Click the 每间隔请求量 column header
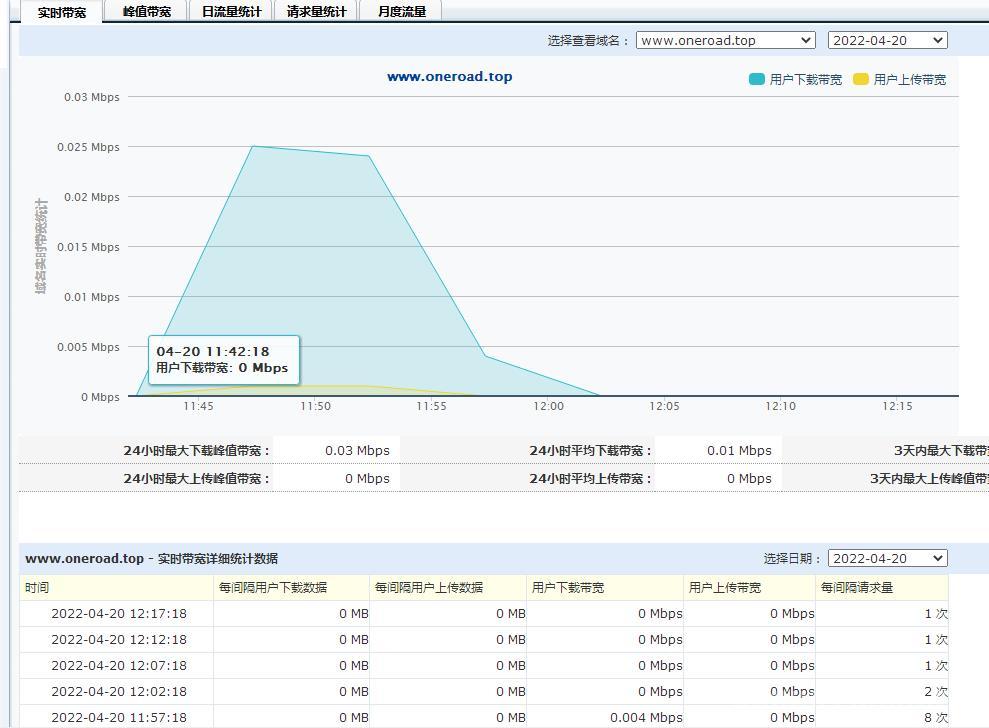Viewport: 989px width, 728px height. pyautogui.click(x=857, y=588)
